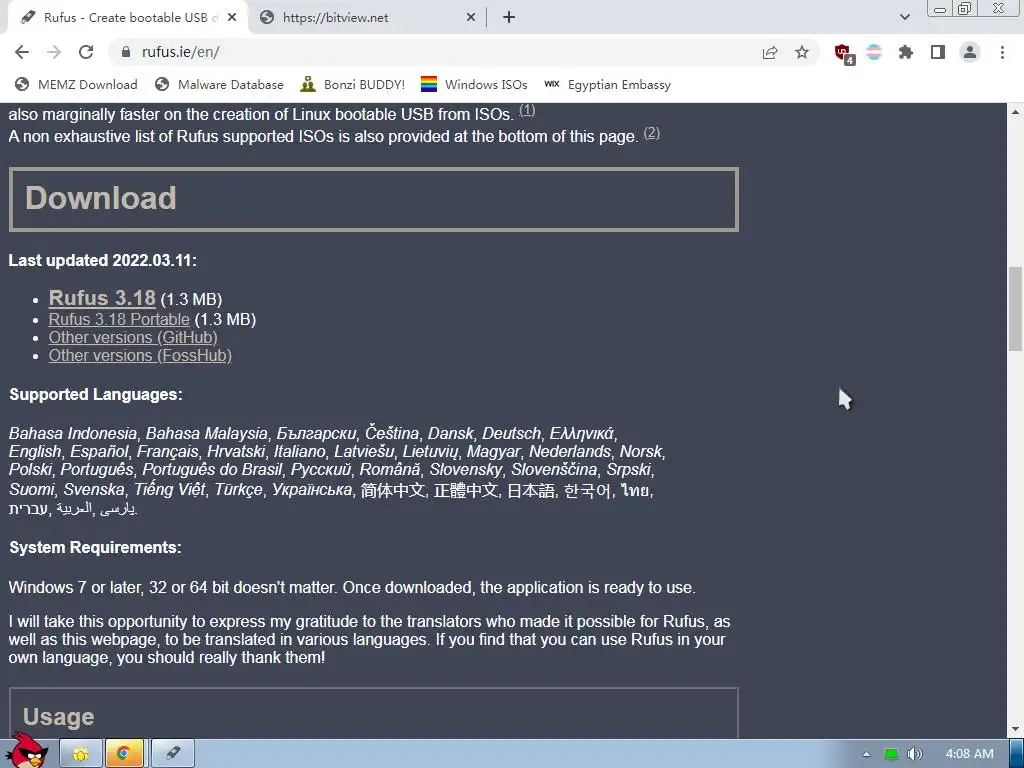Screen dimensions: 1024x768
Task: Open the user profile avatar
Action: [970, 52]
